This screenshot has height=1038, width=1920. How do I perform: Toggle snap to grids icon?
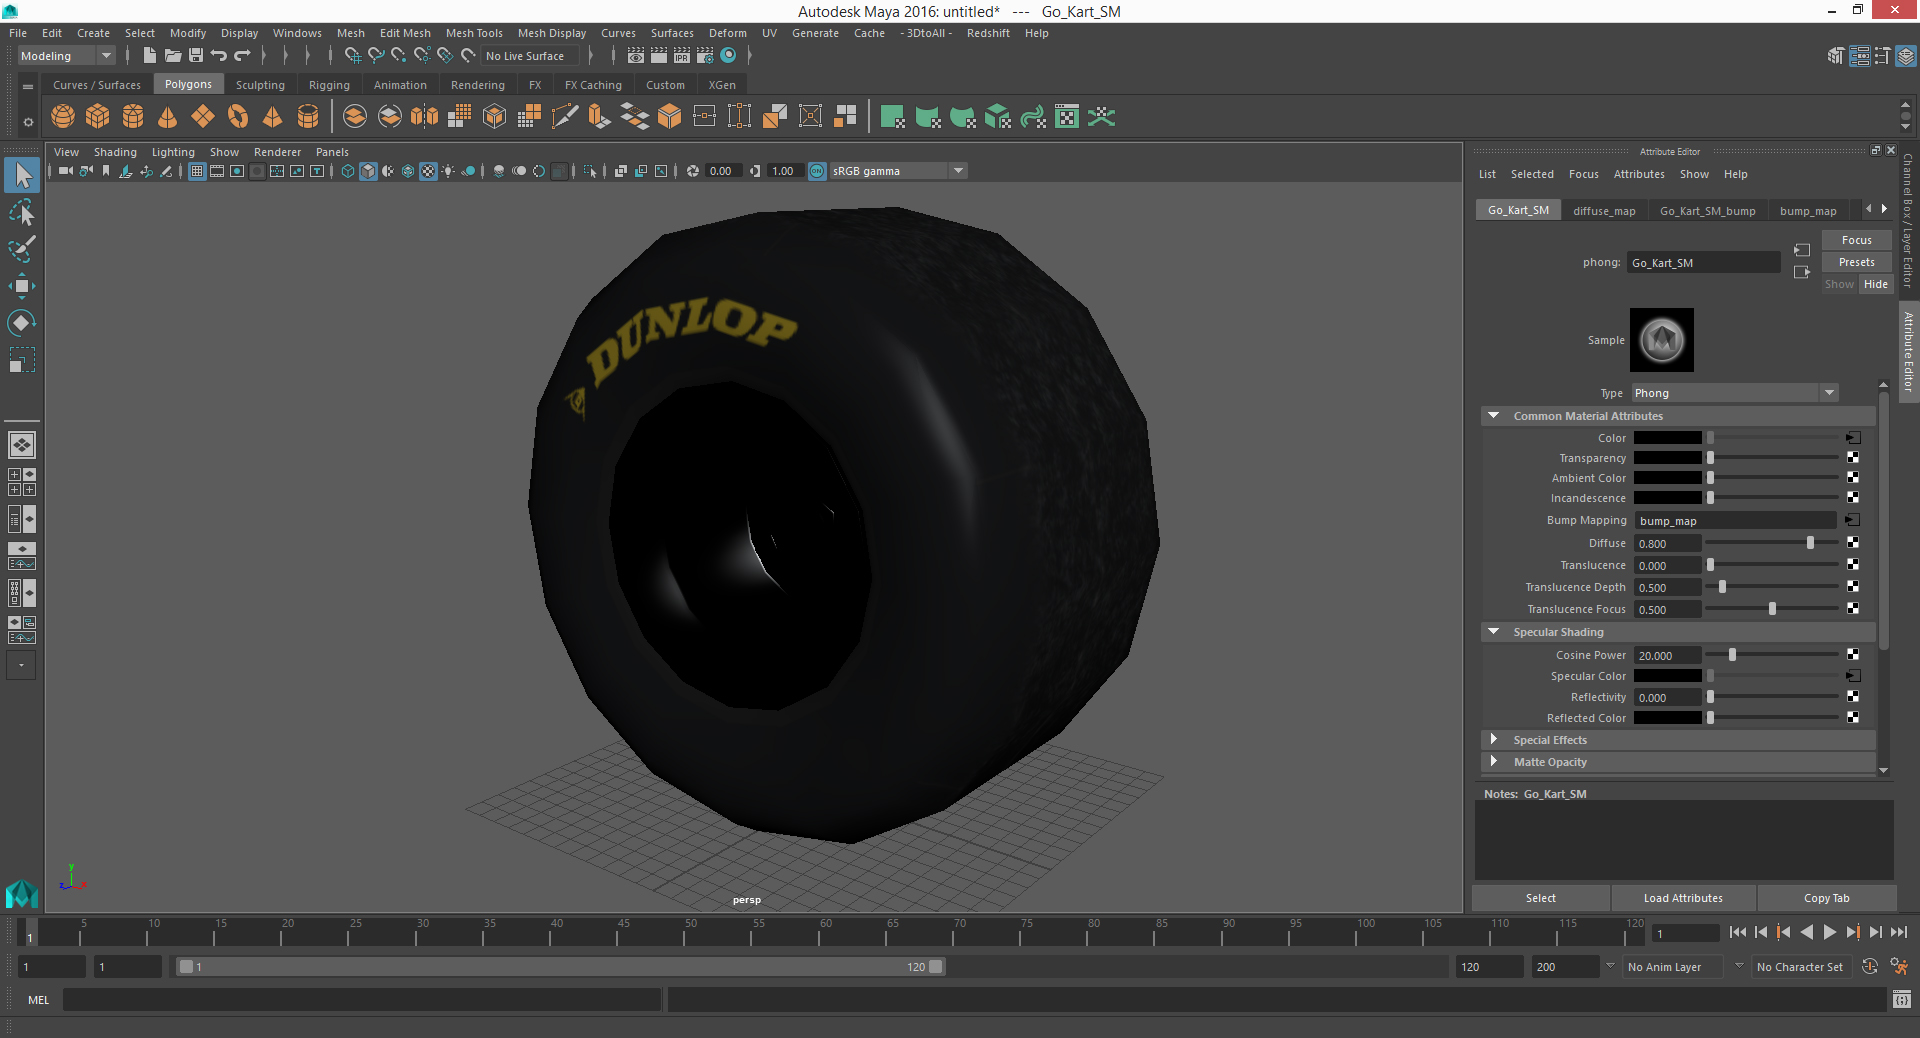point(353,56)
